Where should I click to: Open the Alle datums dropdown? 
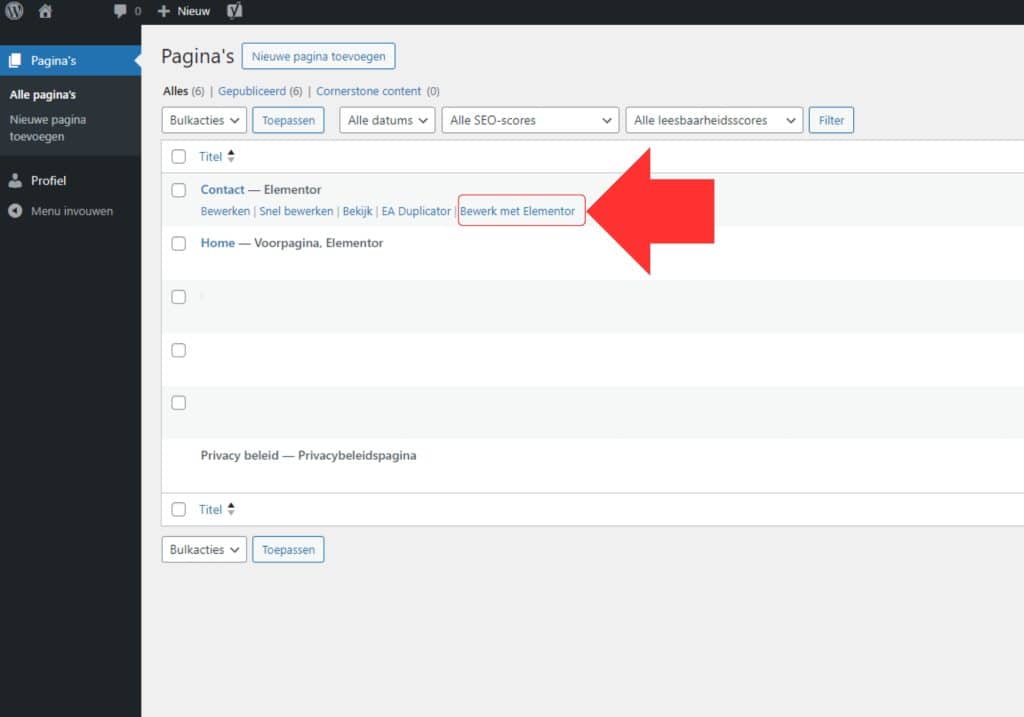387,119
